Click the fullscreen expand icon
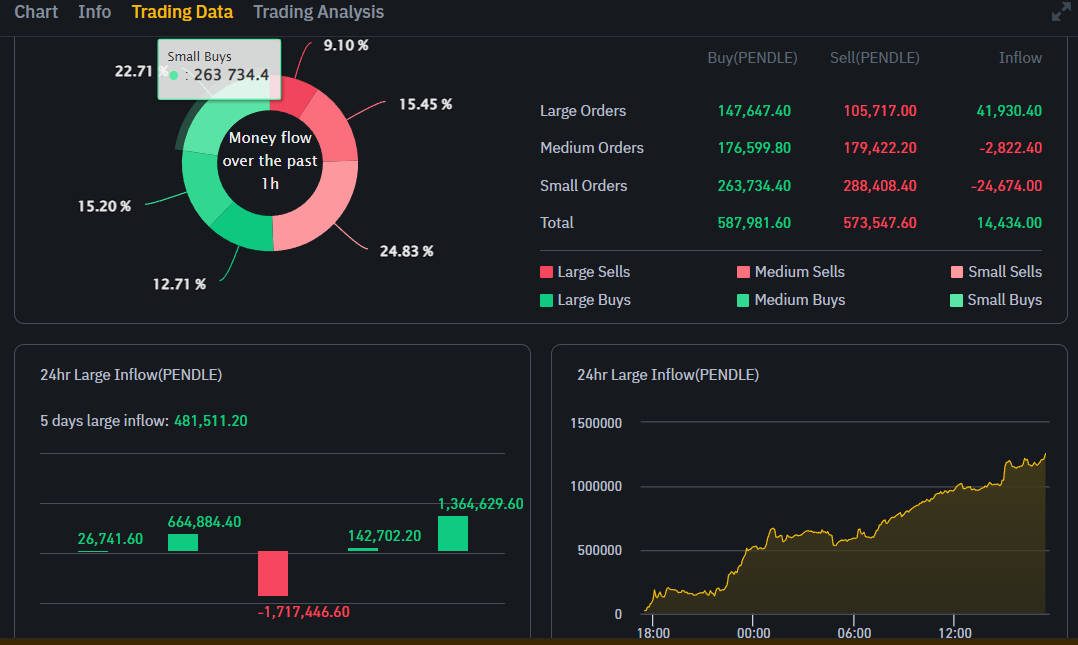The height and width of the screenshot is (645, 1078). tap(1062, 12)
